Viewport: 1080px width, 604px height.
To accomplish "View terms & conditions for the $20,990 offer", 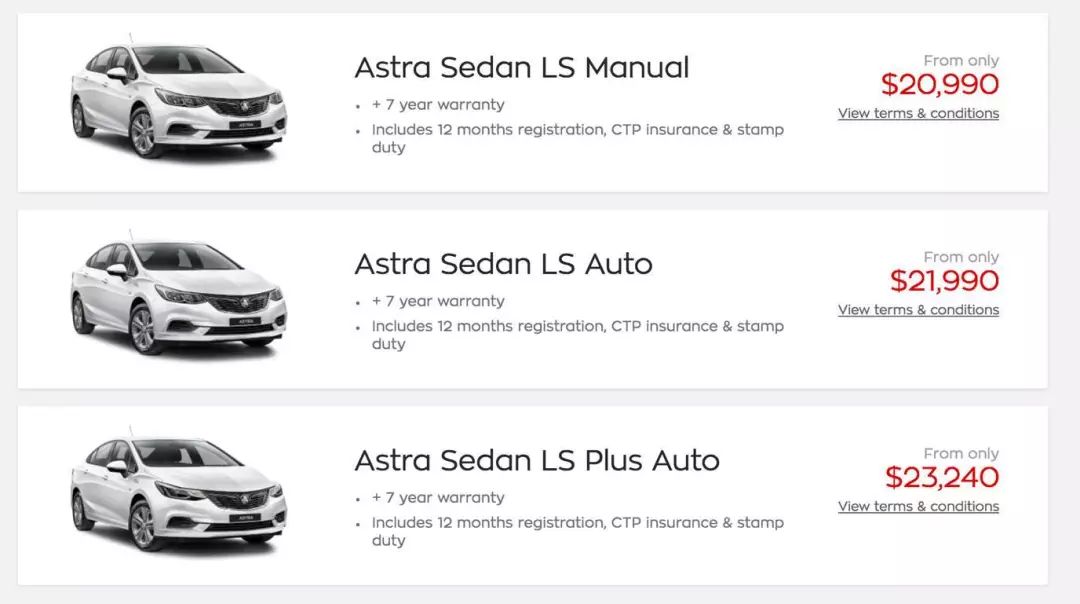I will coord(918,114).
